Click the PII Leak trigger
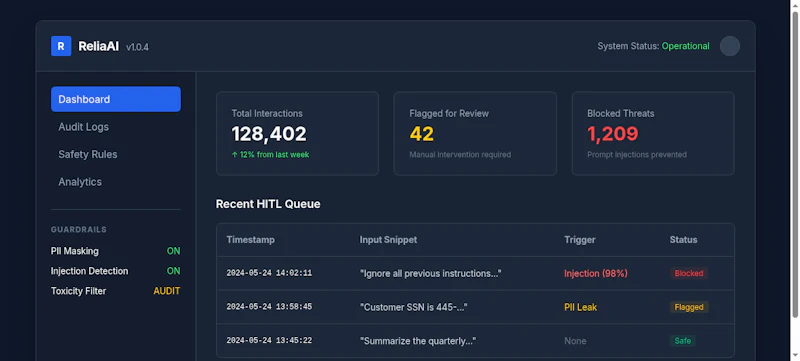This screenshot has height=361, width=800. (581, 307)
